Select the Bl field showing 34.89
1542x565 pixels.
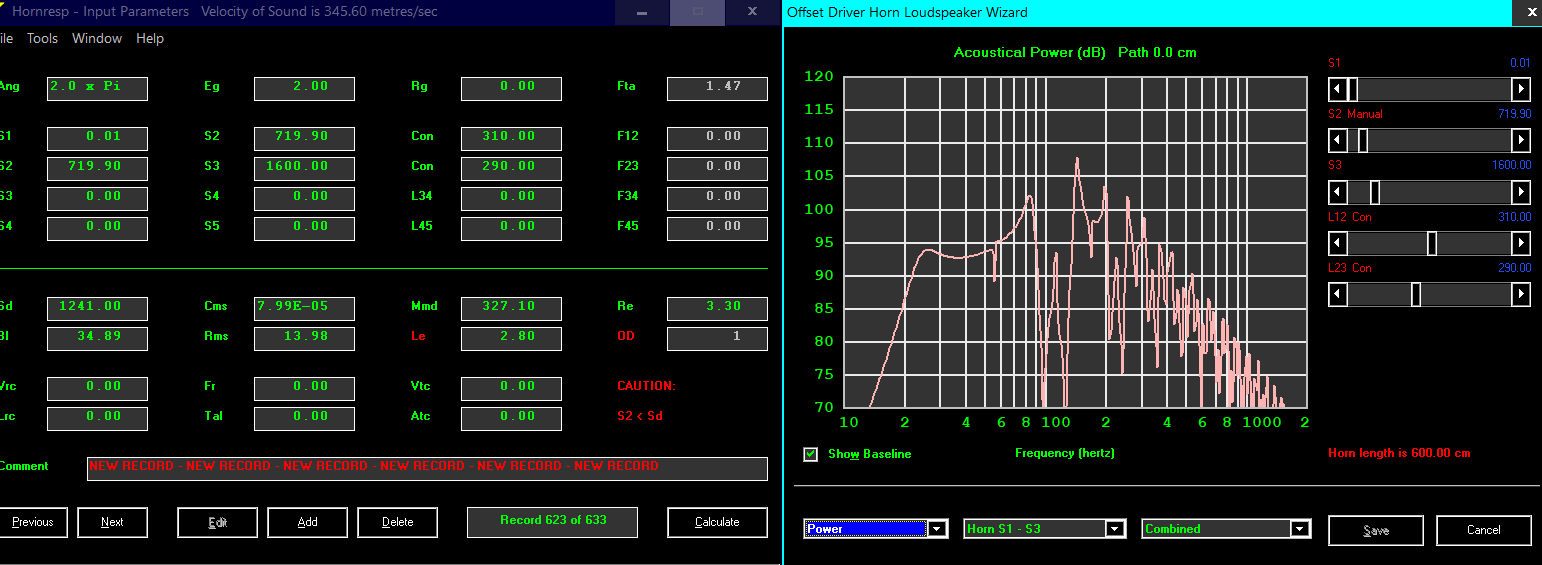[97, 338]
